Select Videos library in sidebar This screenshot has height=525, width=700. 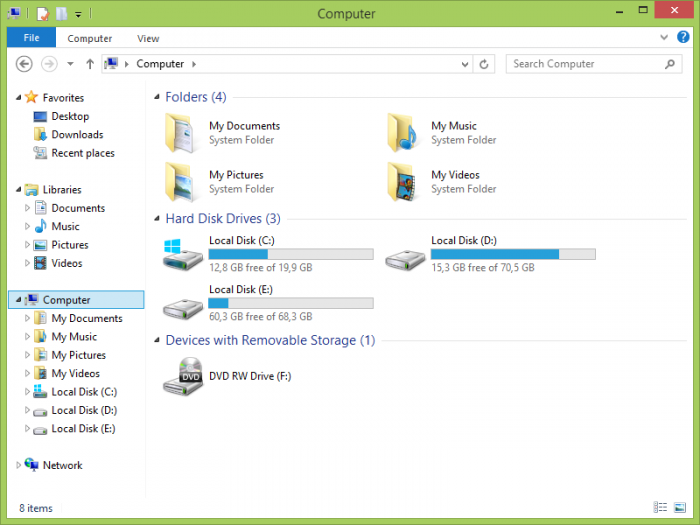tap(67, 263)
